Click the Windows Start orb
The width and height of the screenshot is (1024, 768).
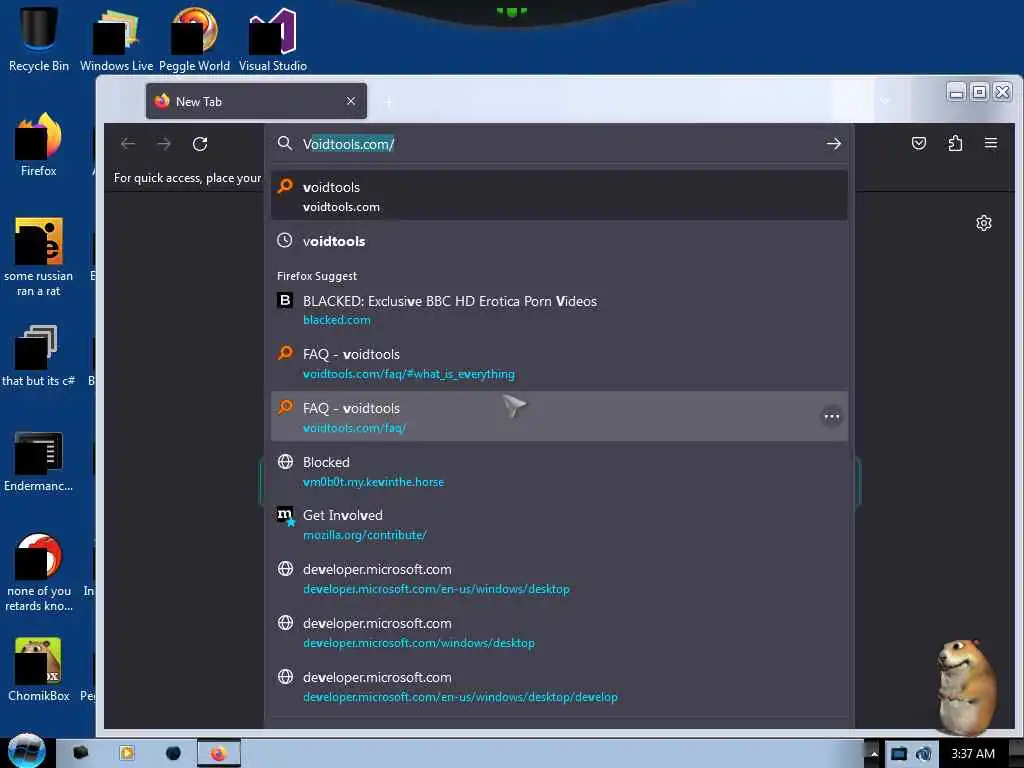26,751
